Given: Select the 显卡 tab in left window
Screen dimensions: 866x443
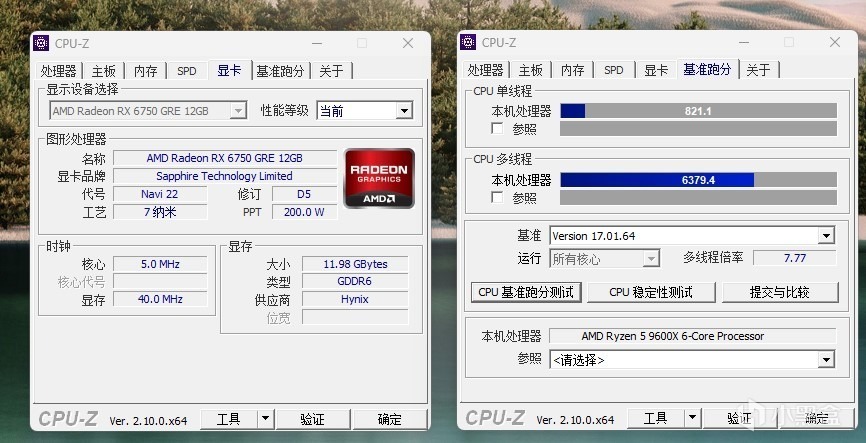Looking at the screenshot, I should (x=229, y=70).
